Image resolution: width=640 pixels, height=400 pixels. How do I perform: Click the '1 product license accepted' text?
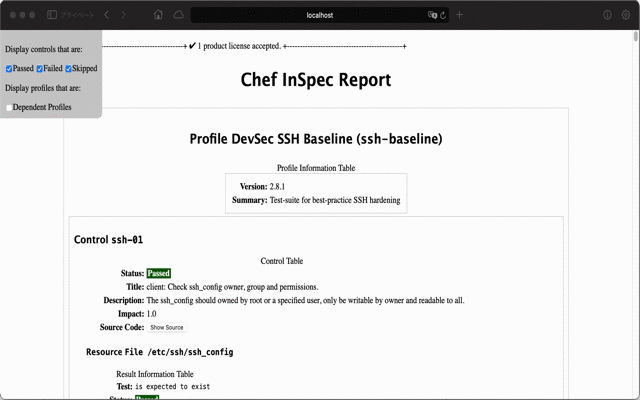239,46
